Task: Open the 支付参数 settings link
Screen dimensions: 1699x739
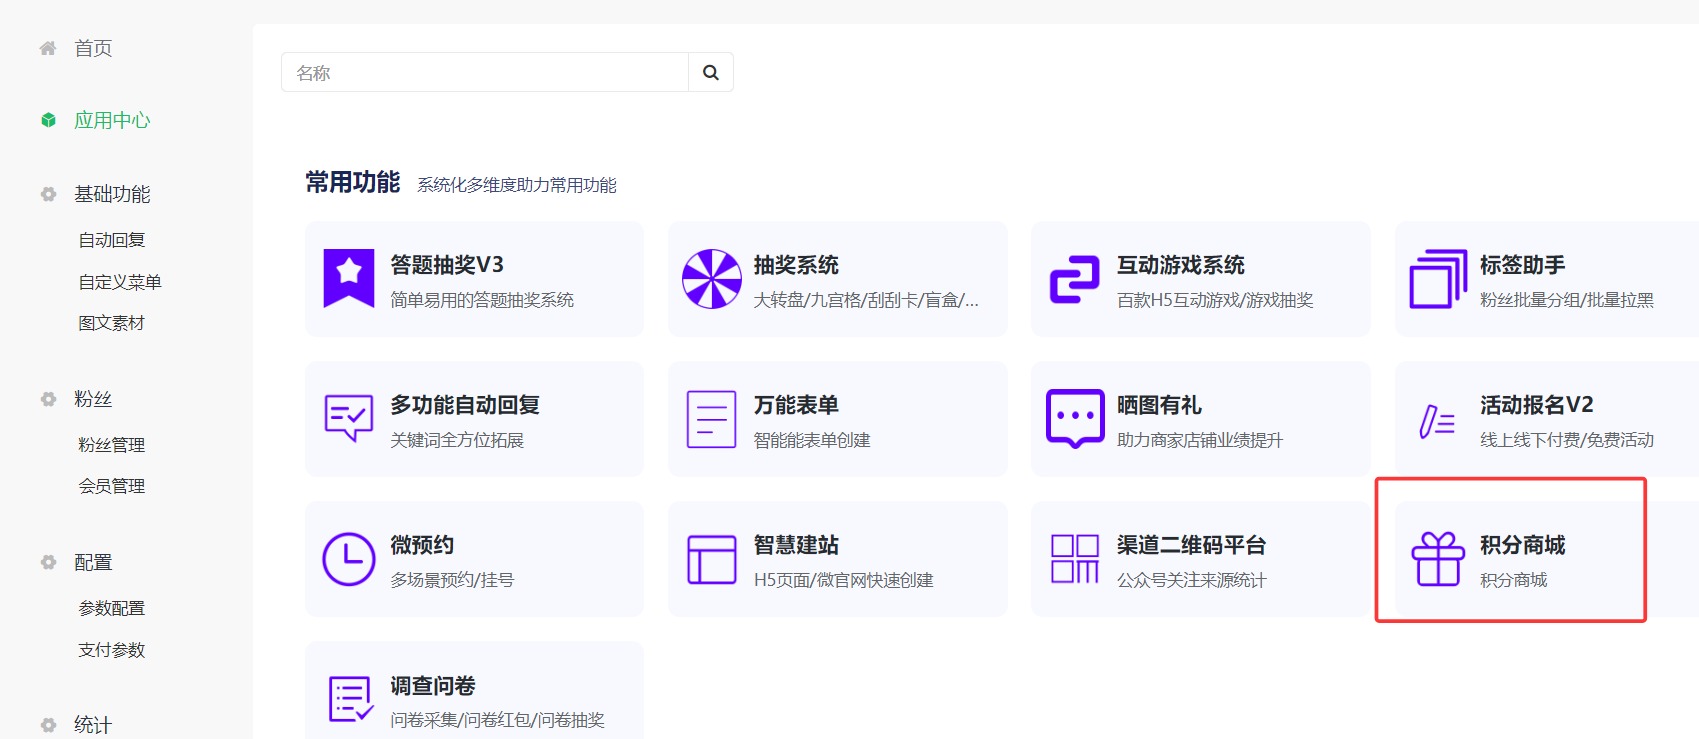Action: click(111, 650)
